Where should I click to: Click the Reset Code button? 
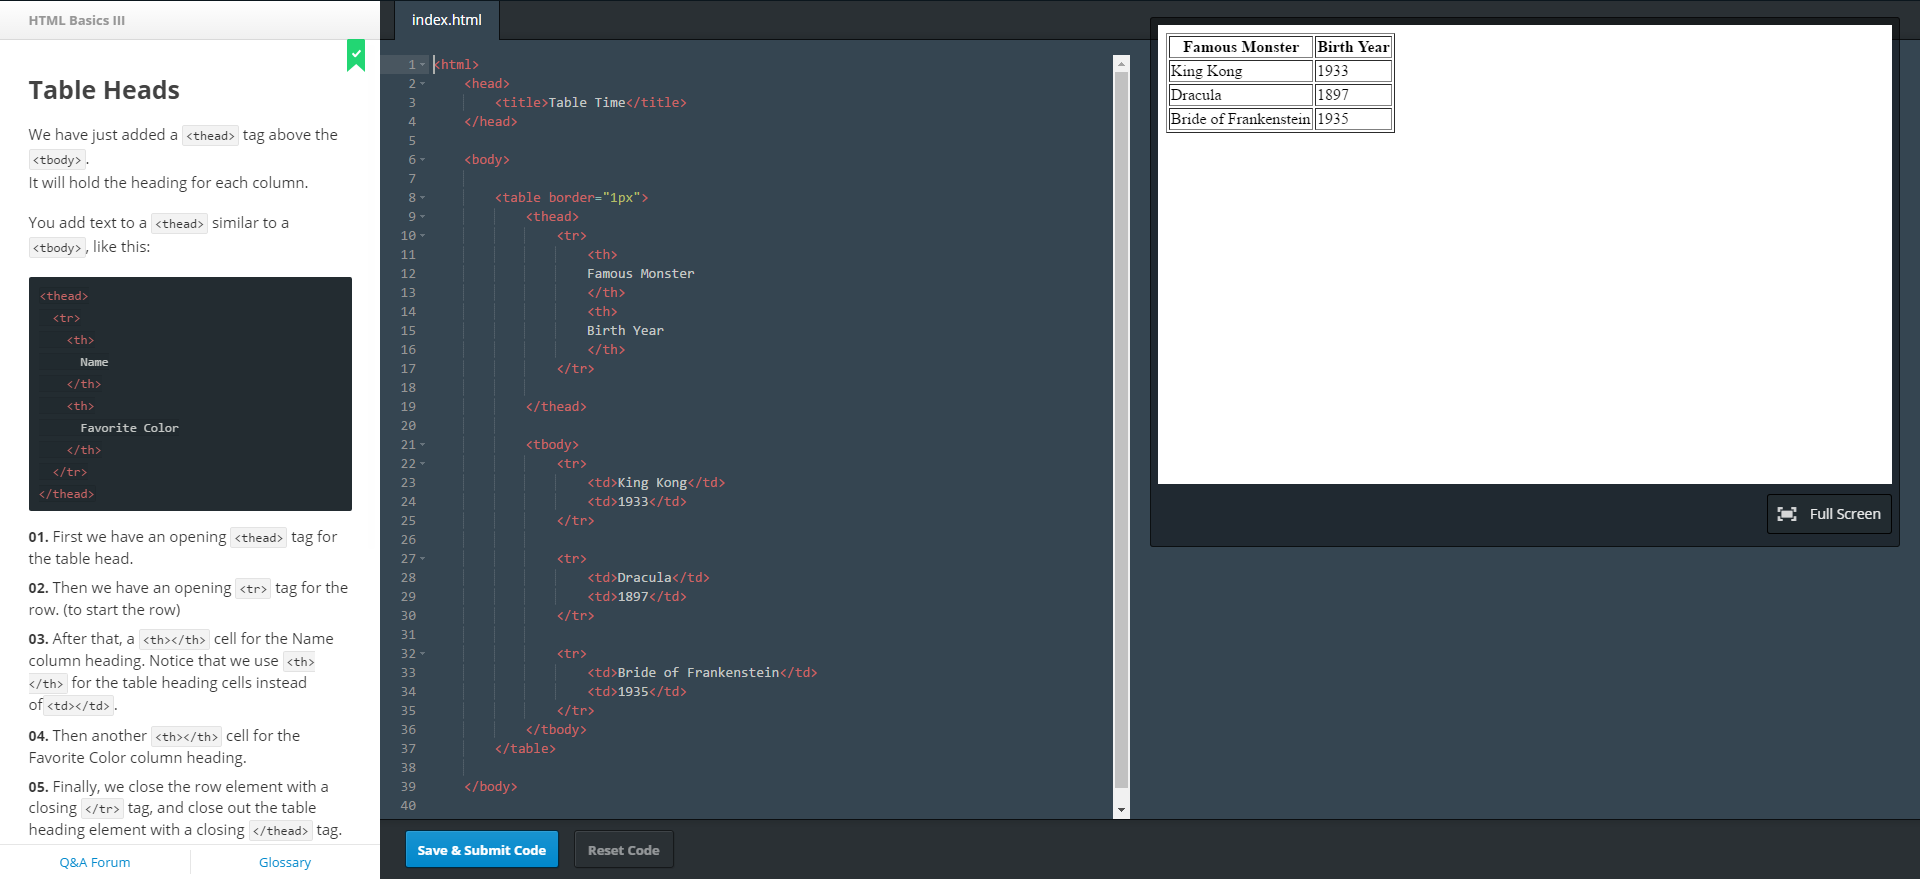pyautogui.click(x=623, y=850)
